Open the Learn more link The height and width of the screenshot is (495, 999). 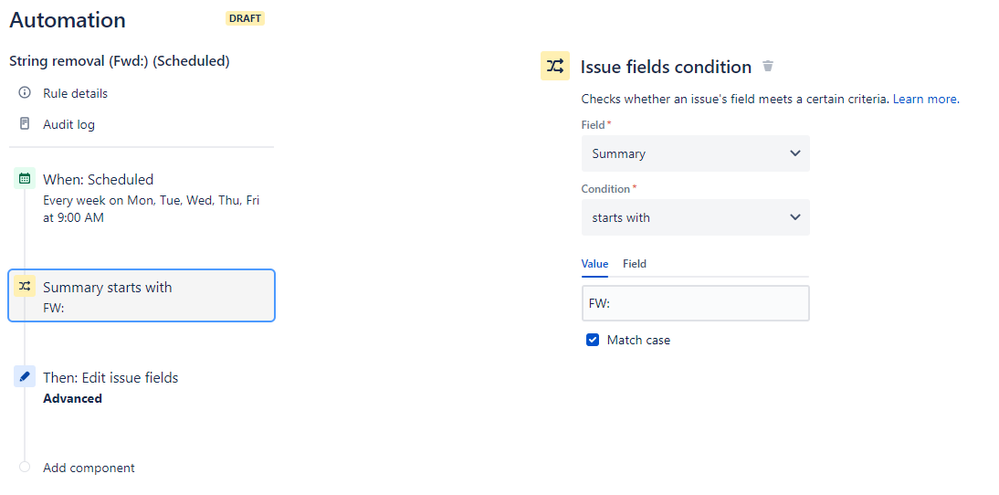[x=925, y=99]
